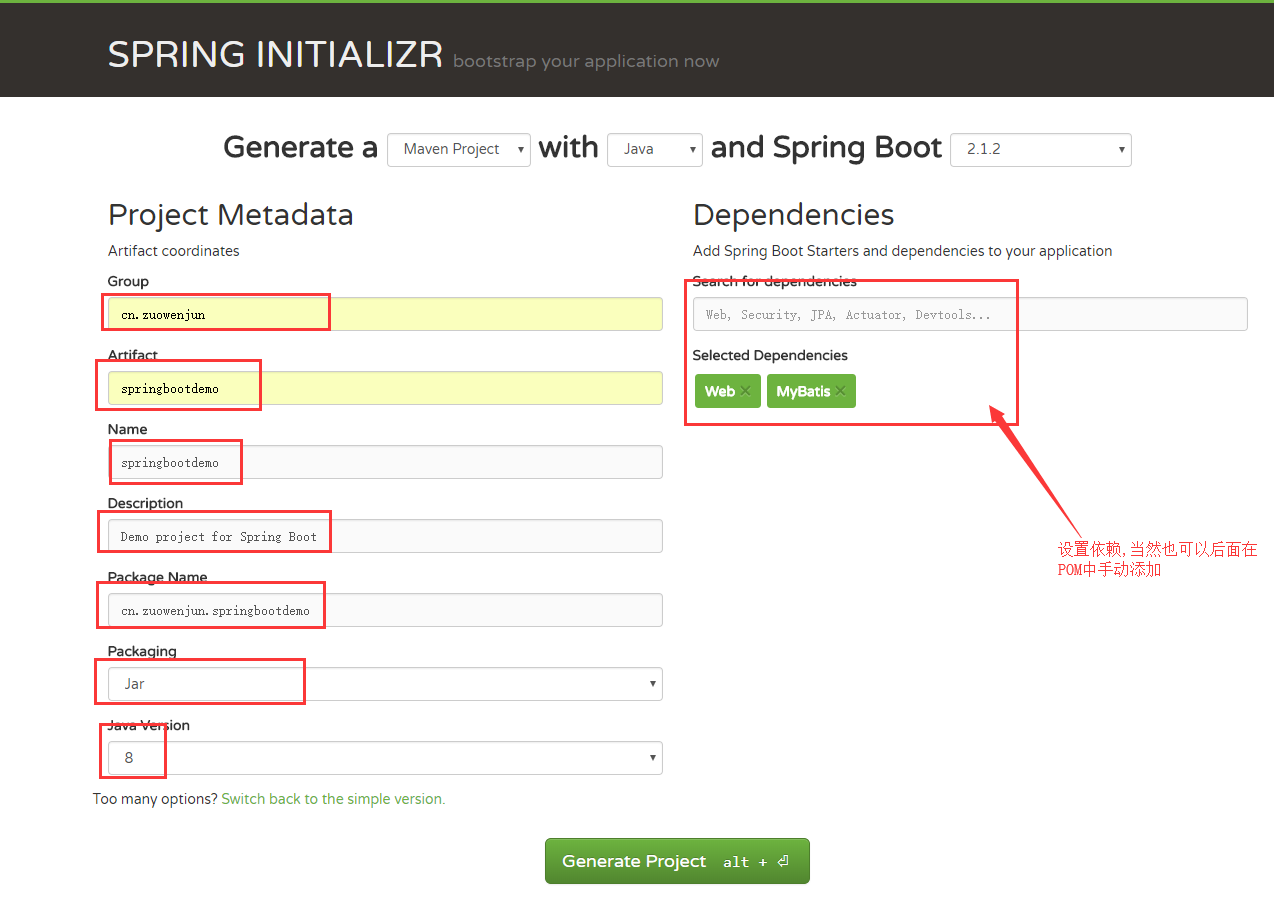
Task: Click the Selected Dependencies label
Action: pos(770,355)
